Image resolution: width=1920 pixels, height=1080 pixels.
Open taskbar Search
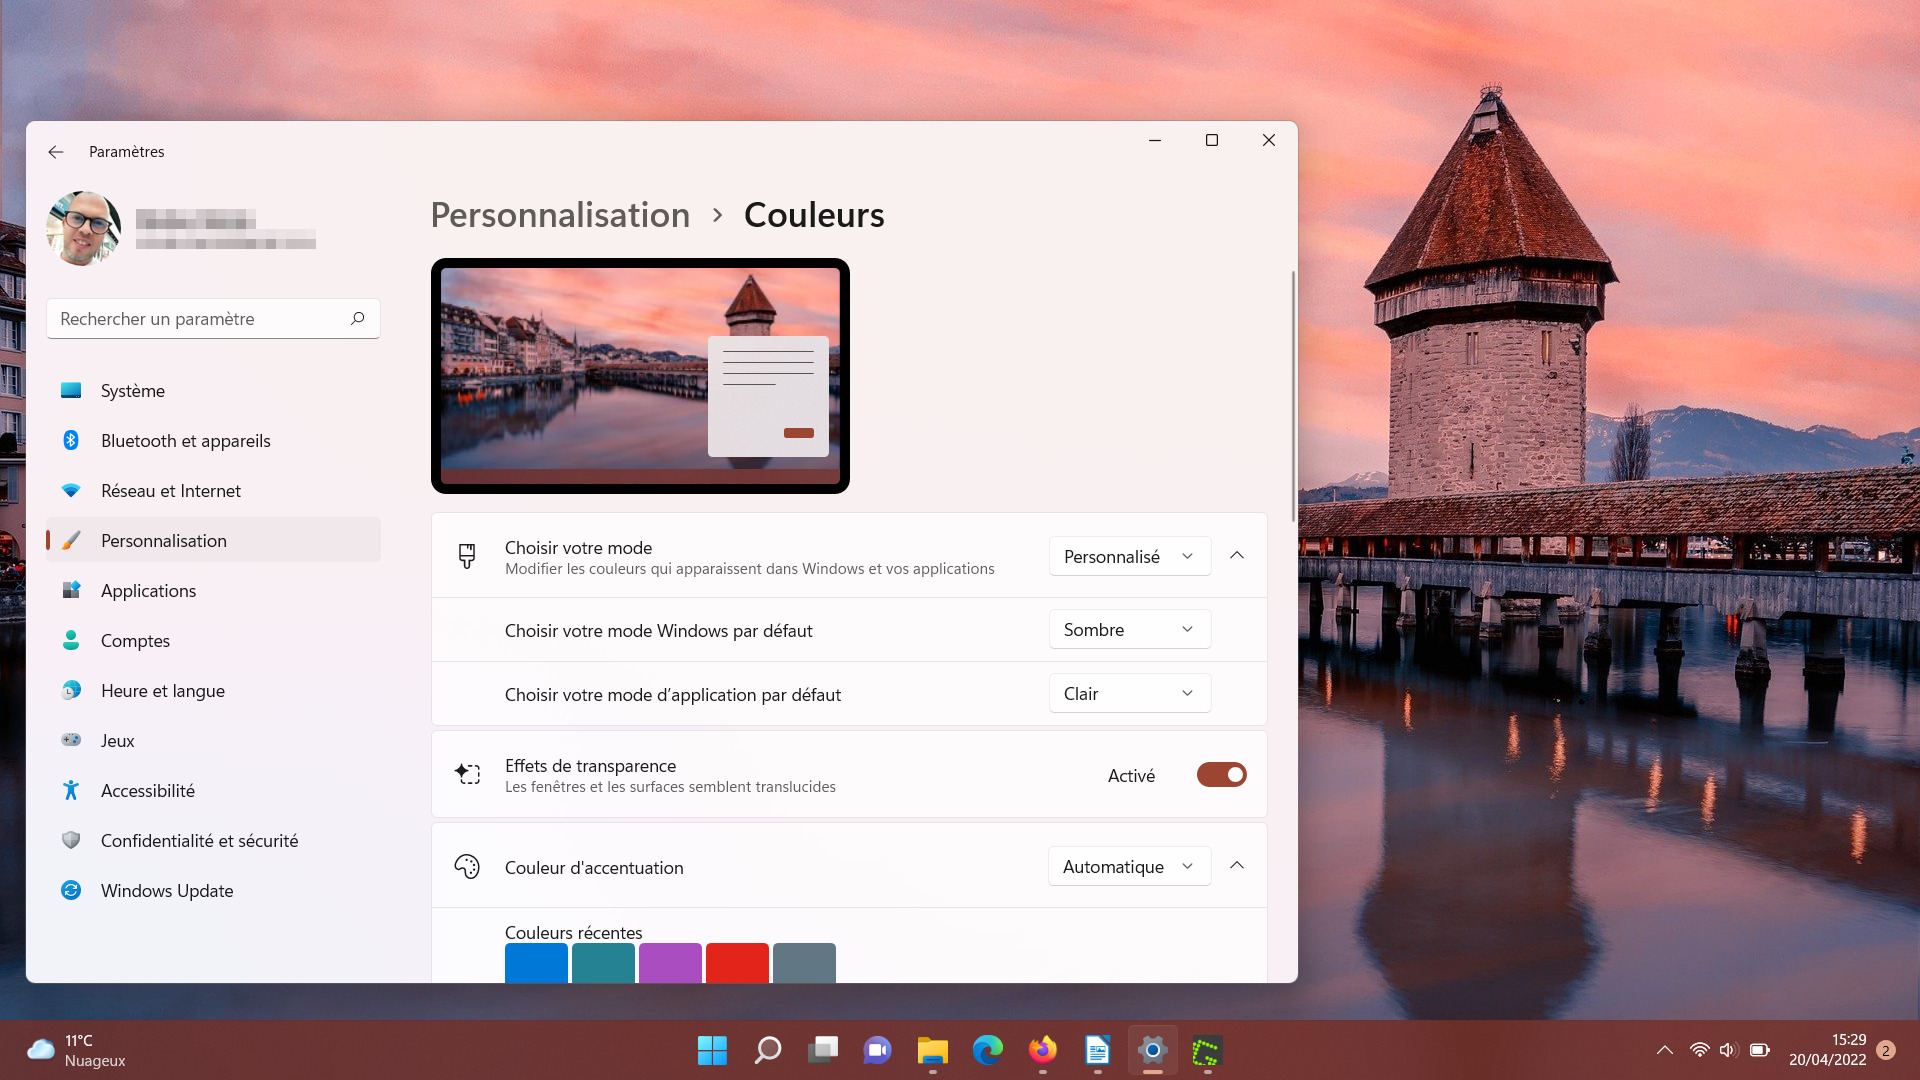tap(767, 1050)
